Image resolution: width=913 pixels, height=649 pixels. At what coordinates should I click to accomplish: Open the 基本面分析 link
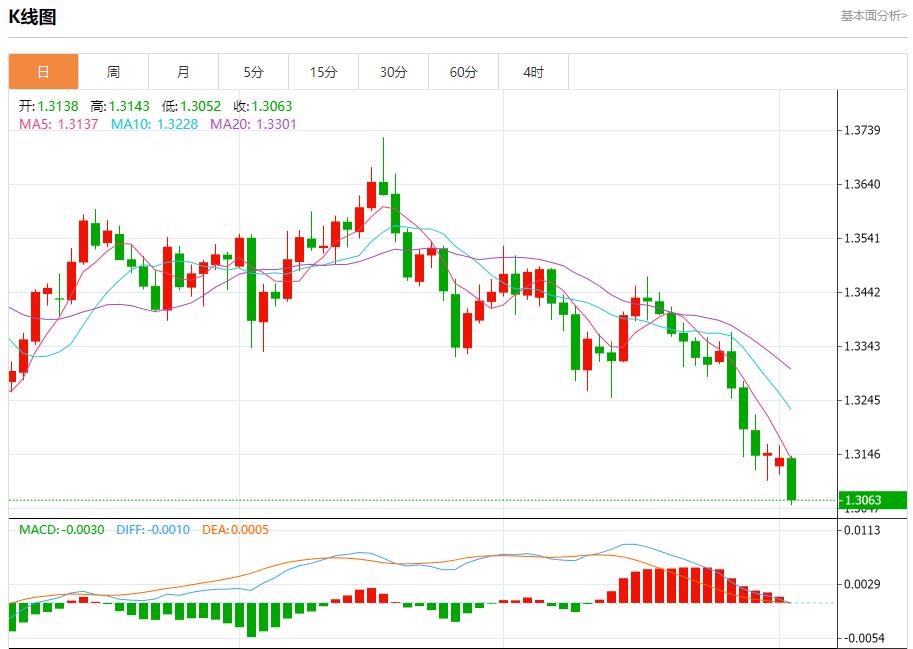[873, 15]
